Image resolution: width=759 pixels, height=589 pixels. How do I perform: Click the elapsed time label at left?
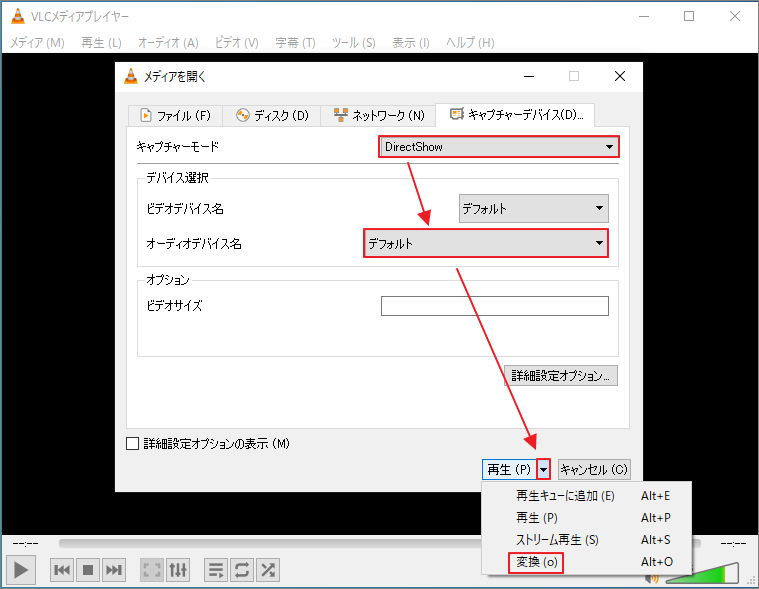click(x=26, y=544)
